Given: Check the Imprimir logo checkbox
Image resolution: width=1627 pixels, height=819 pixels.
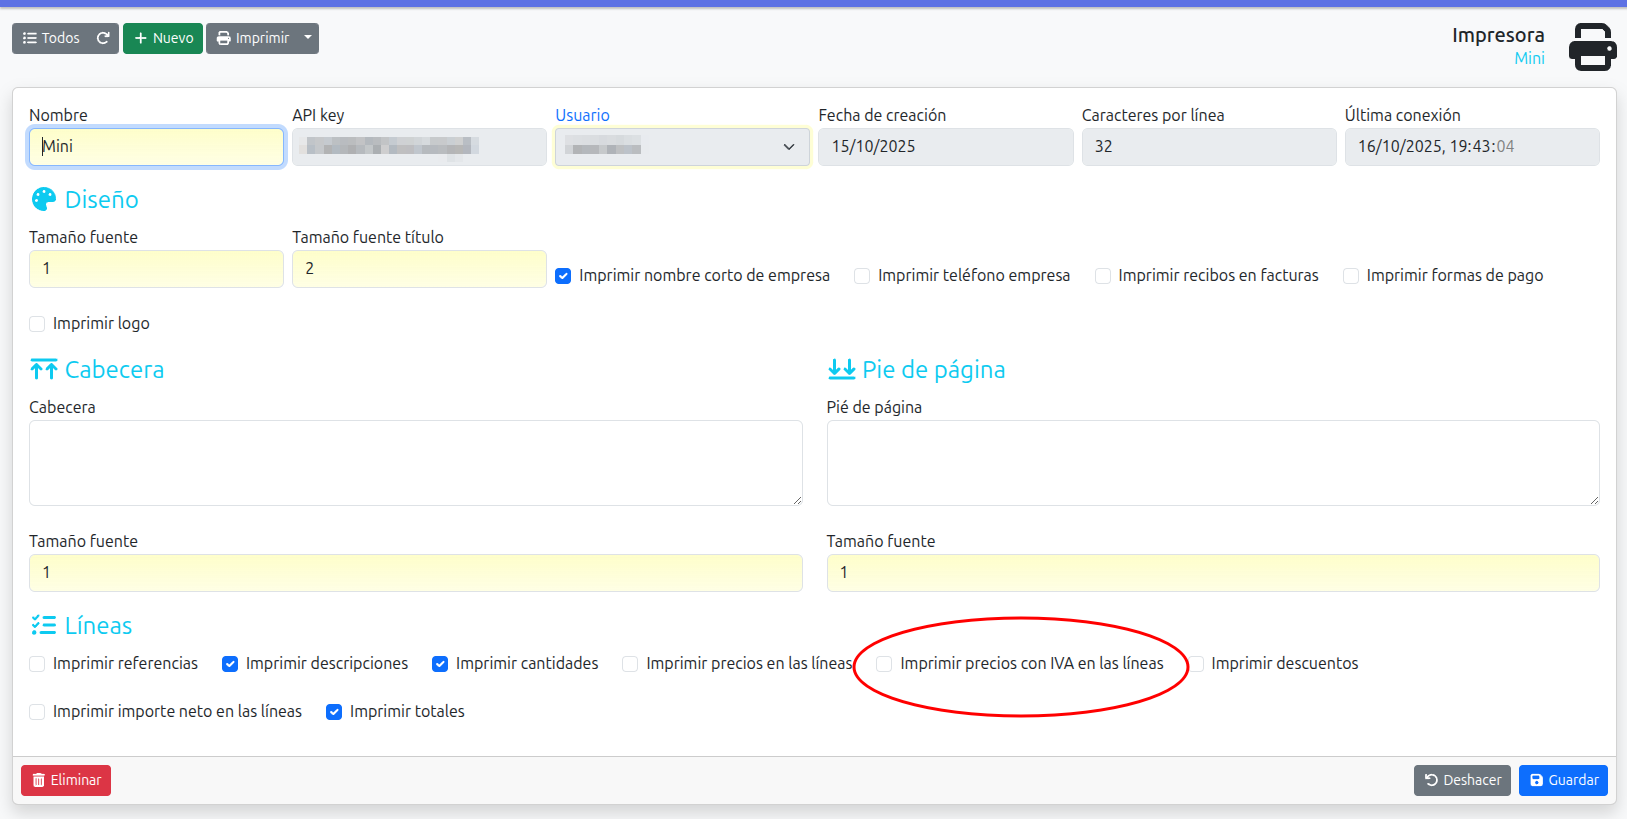Looking at the screenshot, I should pos(37,324).
